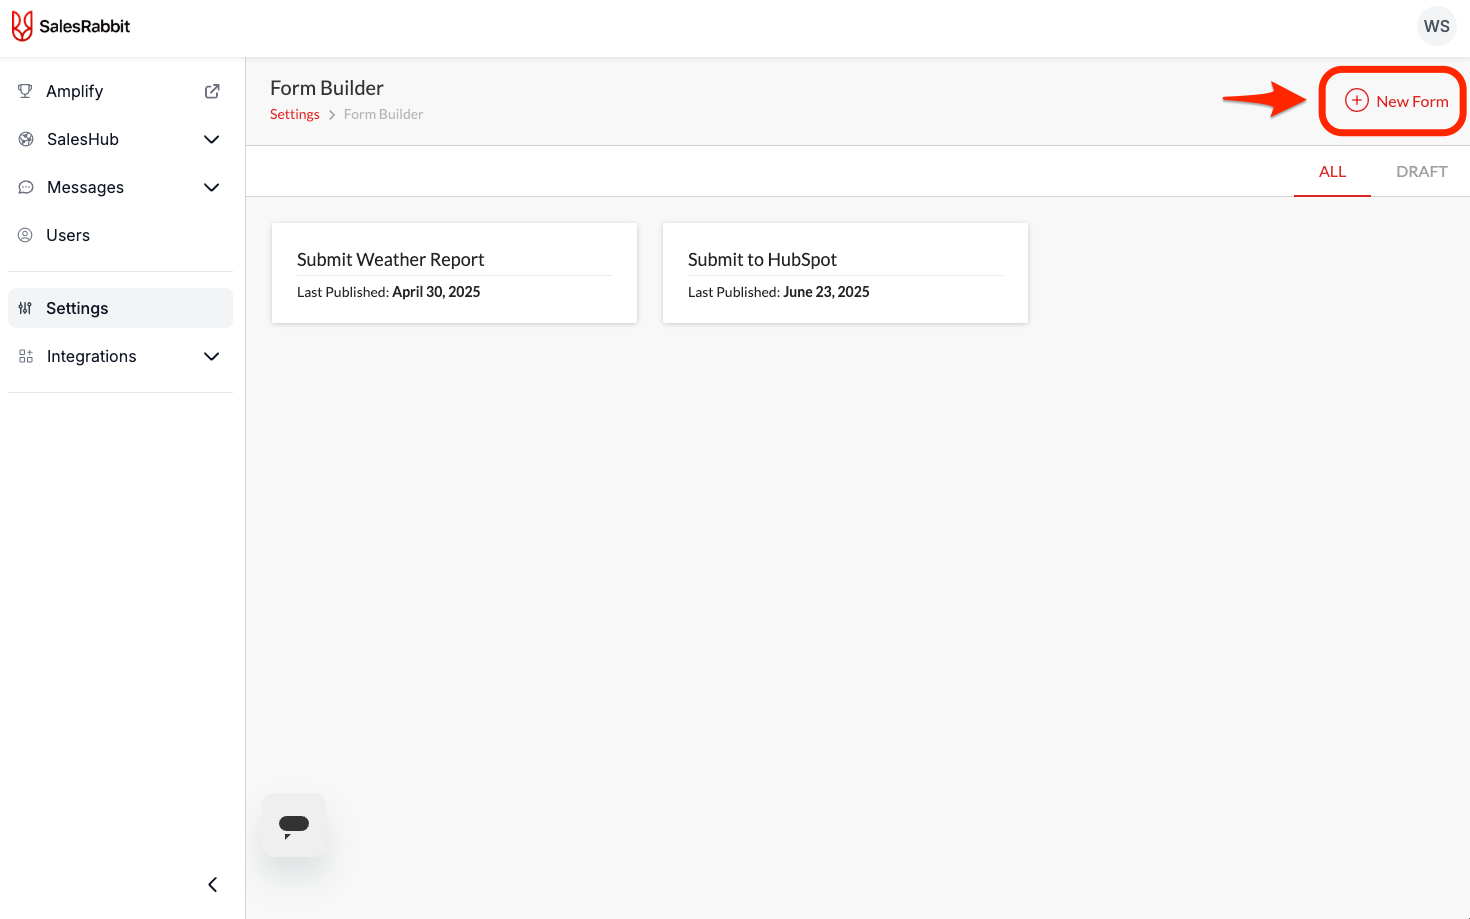Viewport: 1470px width, 919px height.
Task: Switch to the ALL tab
Action: point(1332,172)
